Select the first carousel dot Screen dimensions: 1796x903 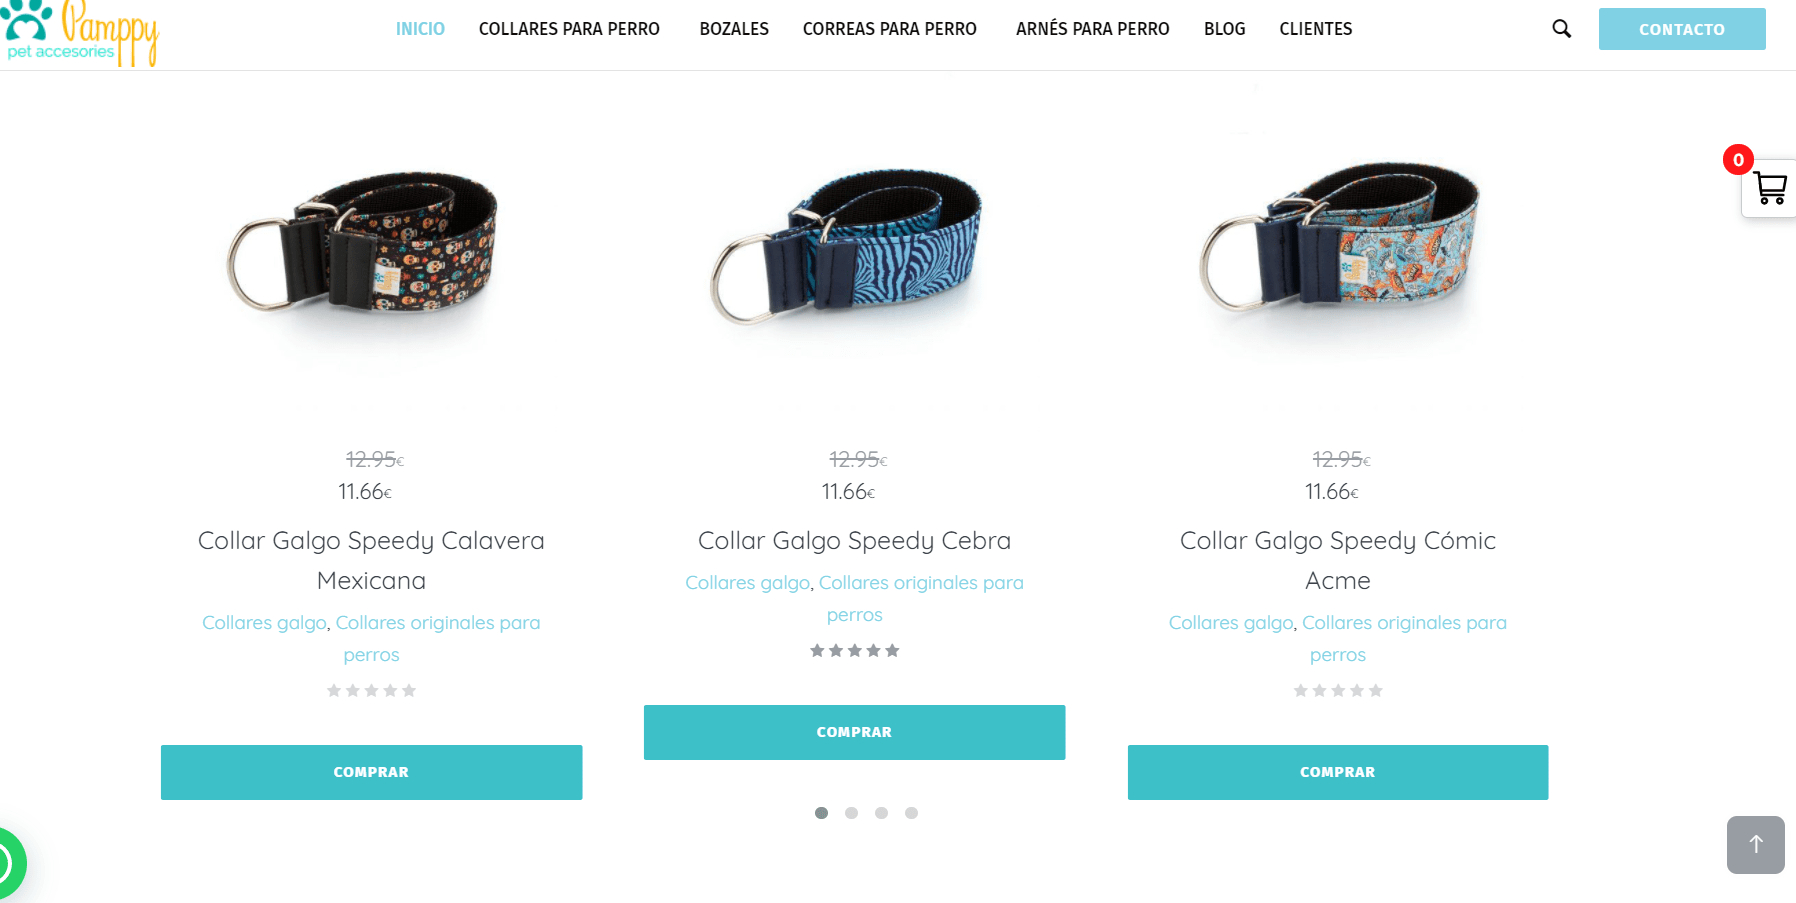(821, 813)
